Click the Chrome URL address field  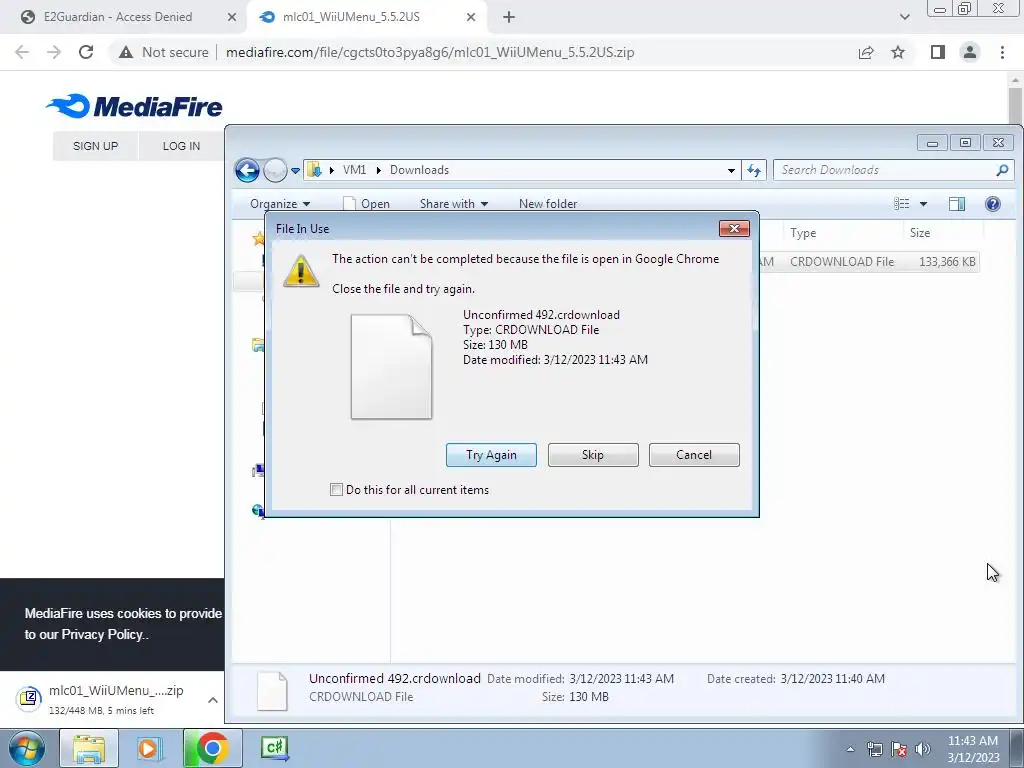tap(430, 52)
